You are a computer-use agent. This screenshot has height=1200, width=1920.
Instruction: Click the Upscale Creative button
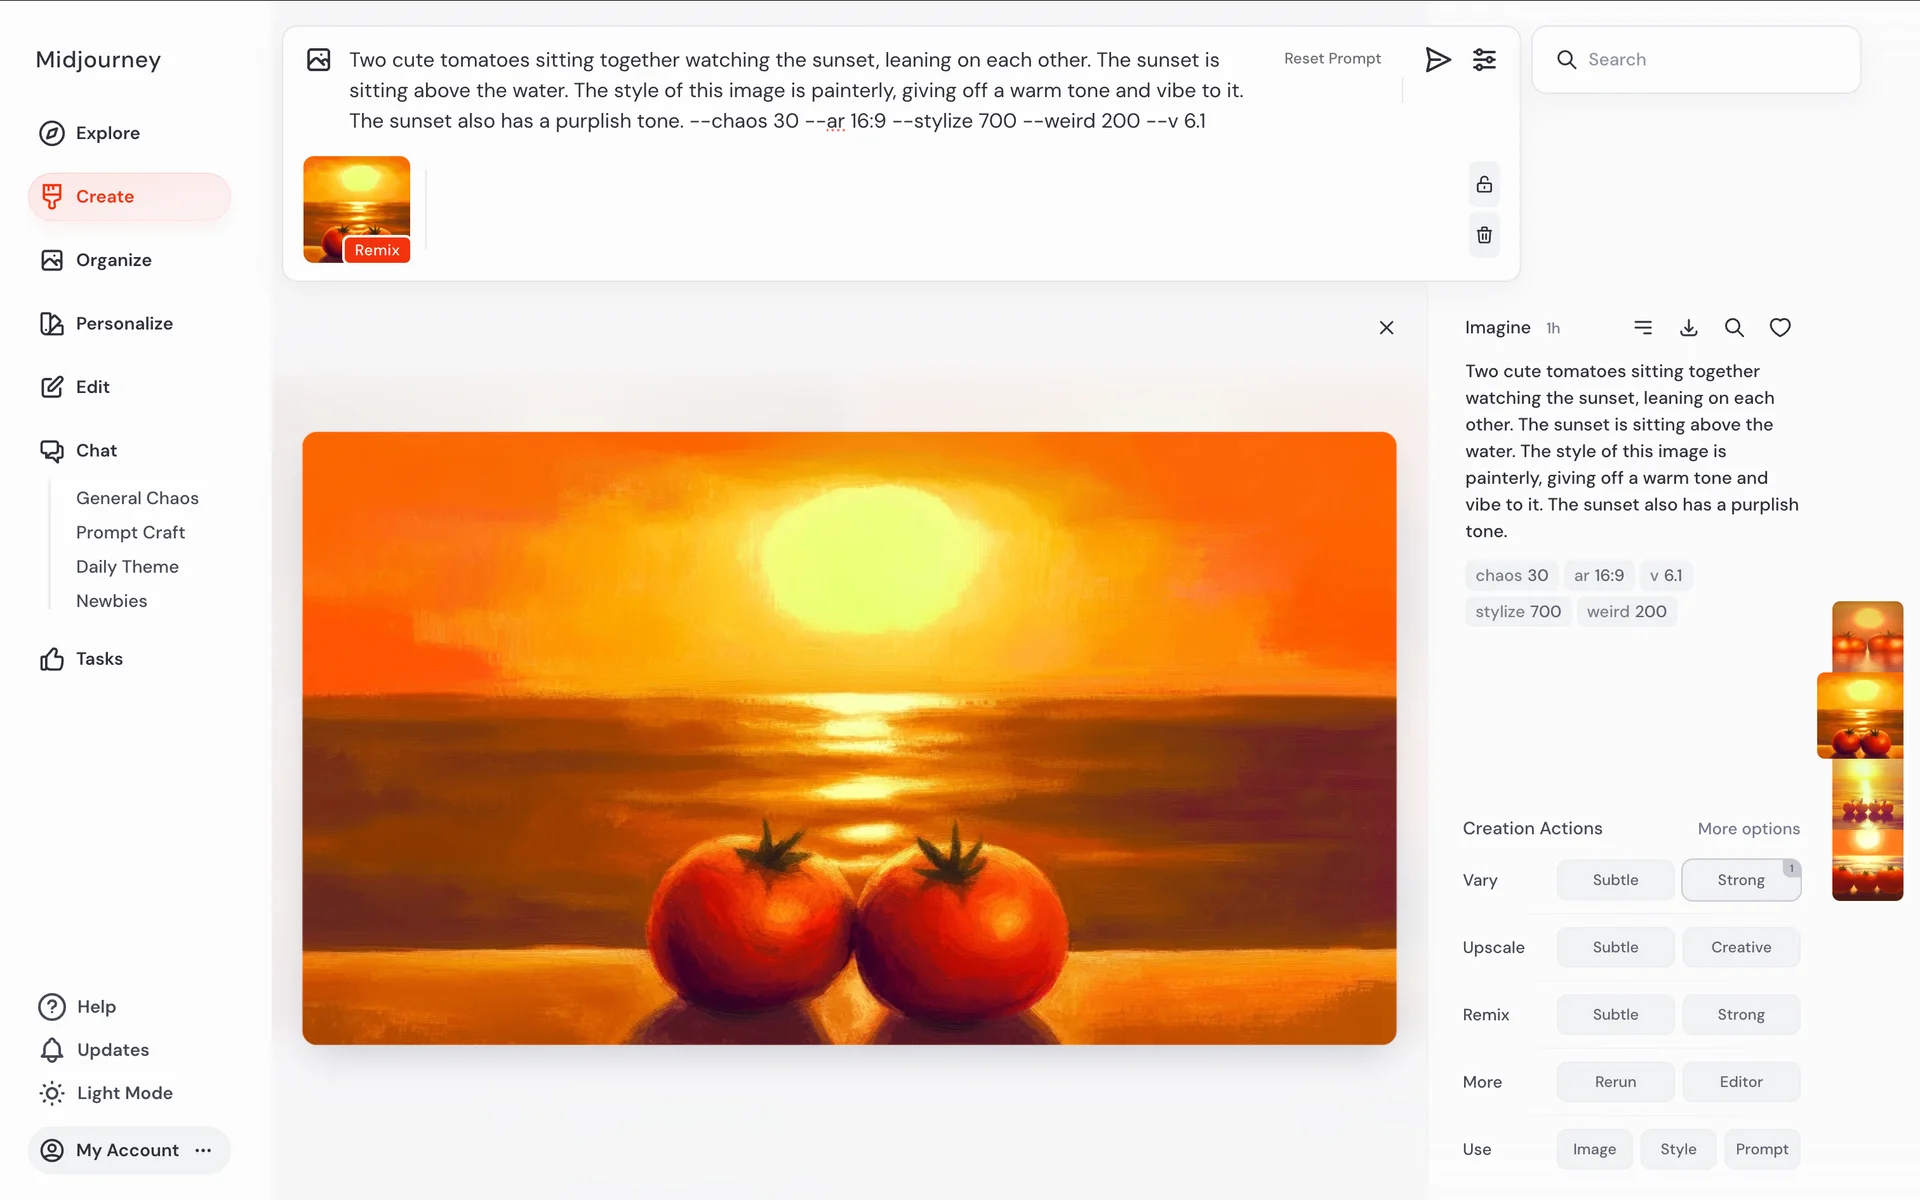(x=1740, y=947)
